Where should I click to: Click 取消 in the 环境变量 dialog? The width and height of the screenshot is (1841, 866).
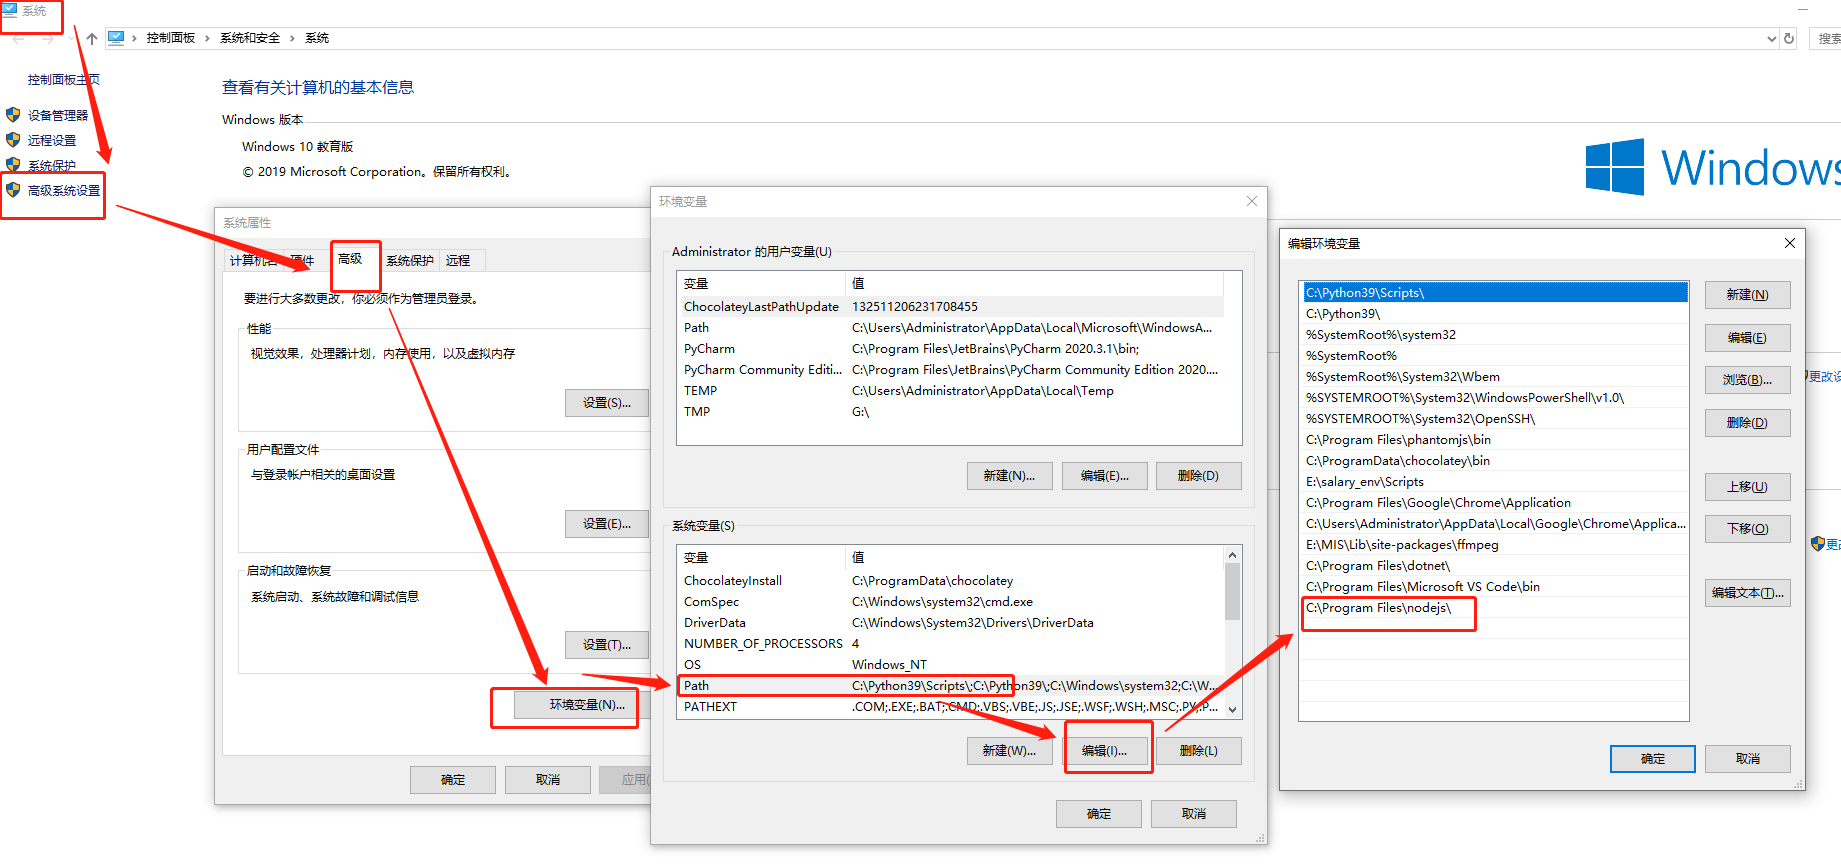pos(1193,814)
